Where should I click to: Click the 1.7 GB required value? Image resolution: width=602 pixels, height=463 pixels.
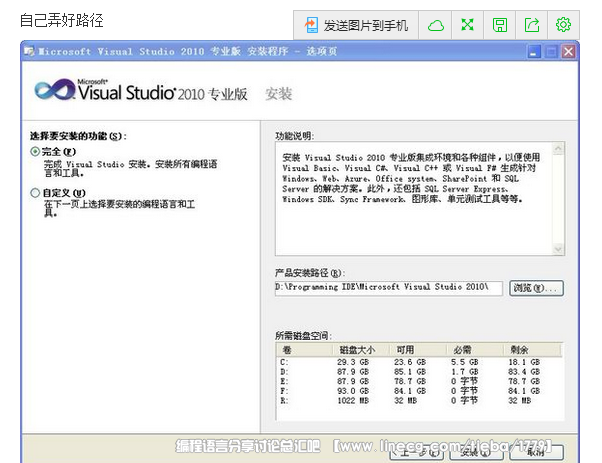point(465,372)
